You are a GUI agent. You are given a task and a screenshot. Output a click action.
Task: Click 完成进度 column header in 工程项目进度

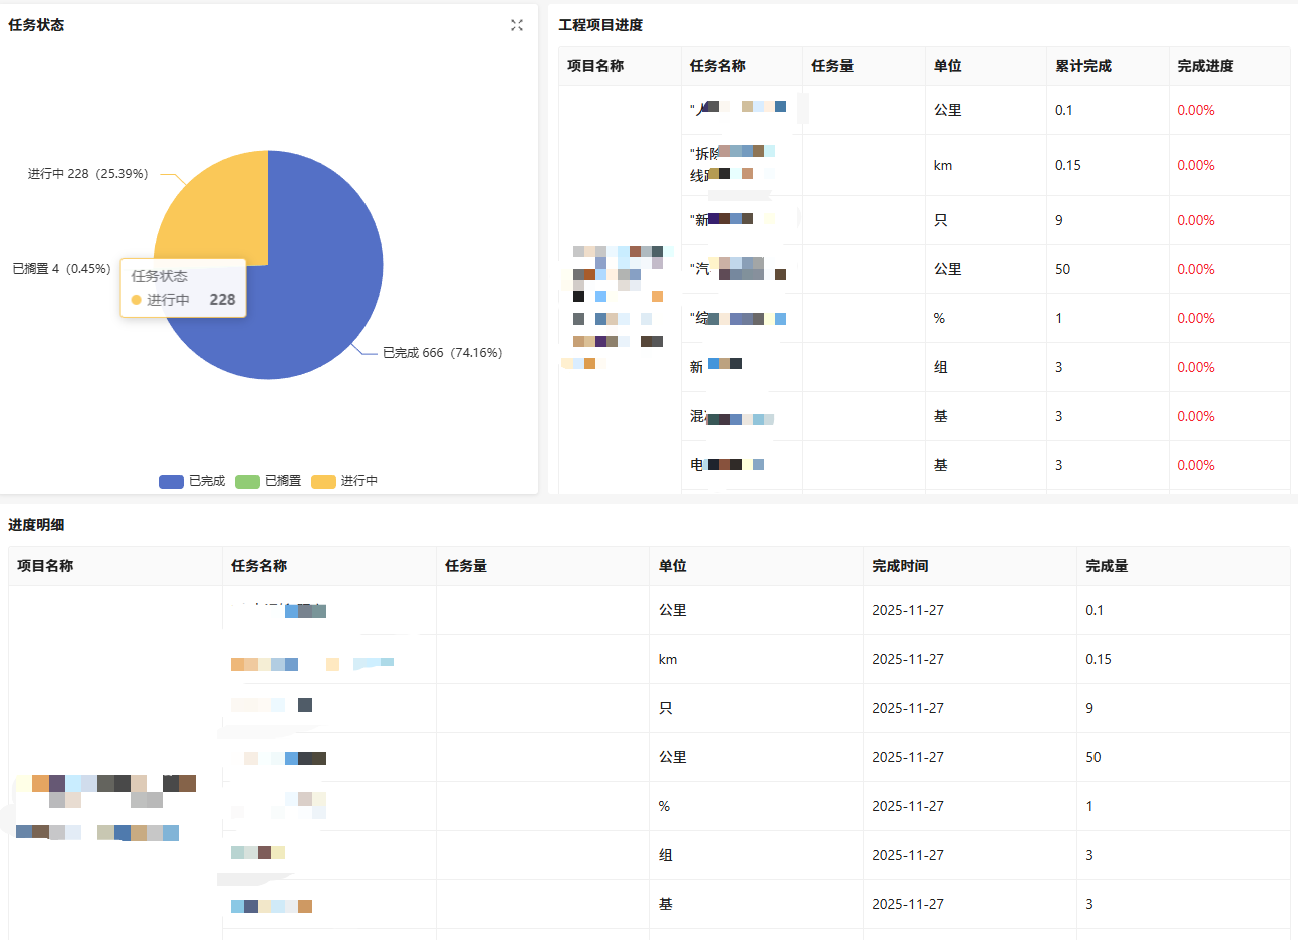(1205, 66)
